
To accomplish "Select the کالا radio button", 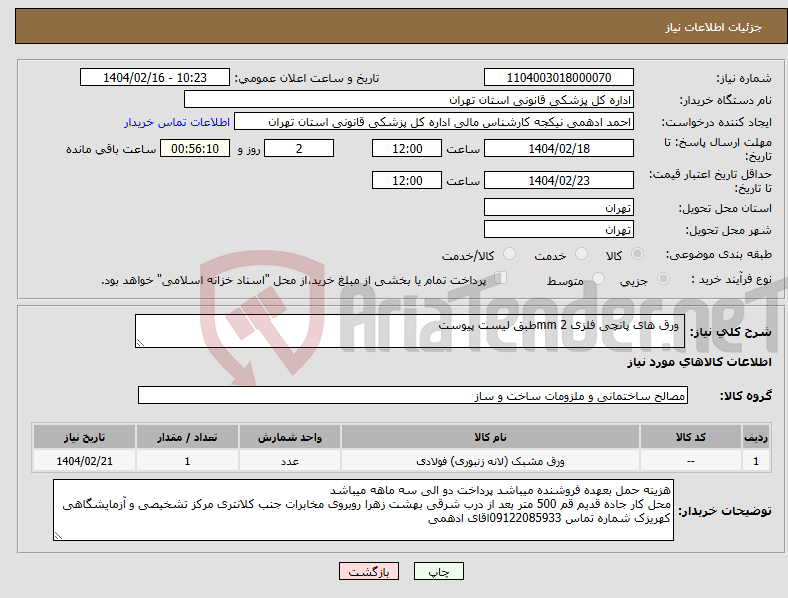I will pos(637,254).
